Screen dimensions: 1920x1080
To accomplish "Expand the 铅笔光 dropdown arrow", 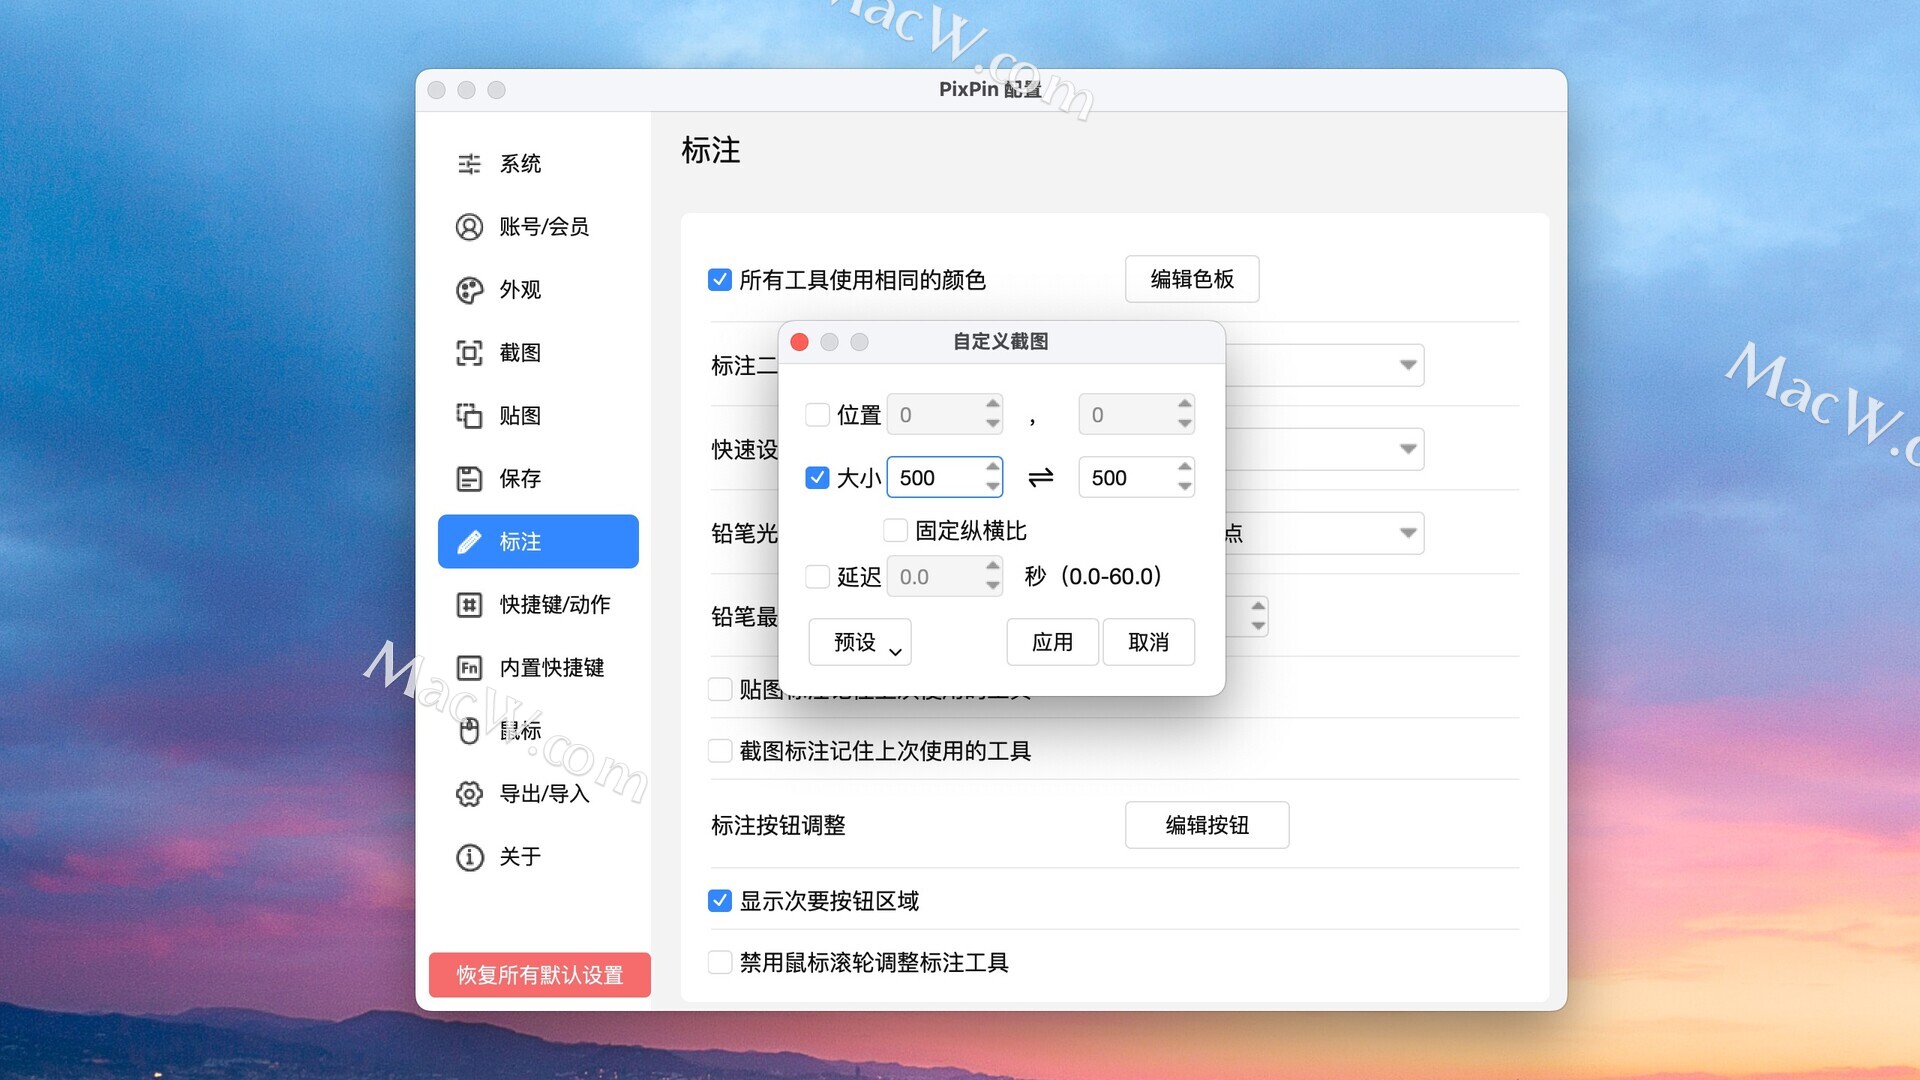I will 1407,533.
